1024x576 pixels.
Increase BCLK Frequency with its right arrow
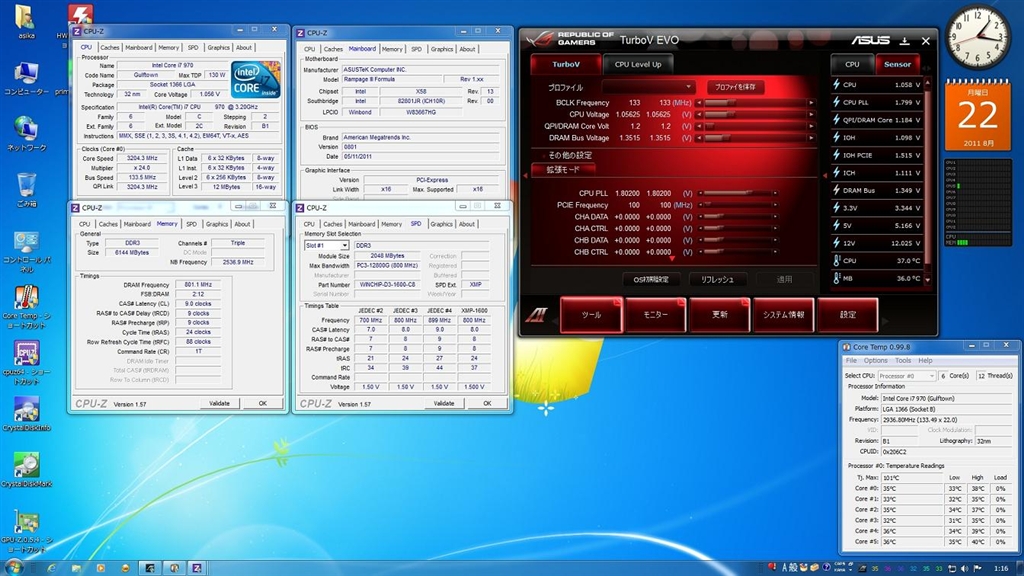(811, 103)
